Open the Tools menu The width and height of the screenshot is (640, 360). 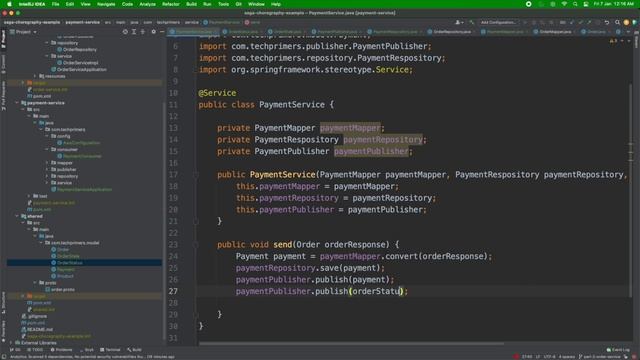pyautogui.click(x=223, y=4)
